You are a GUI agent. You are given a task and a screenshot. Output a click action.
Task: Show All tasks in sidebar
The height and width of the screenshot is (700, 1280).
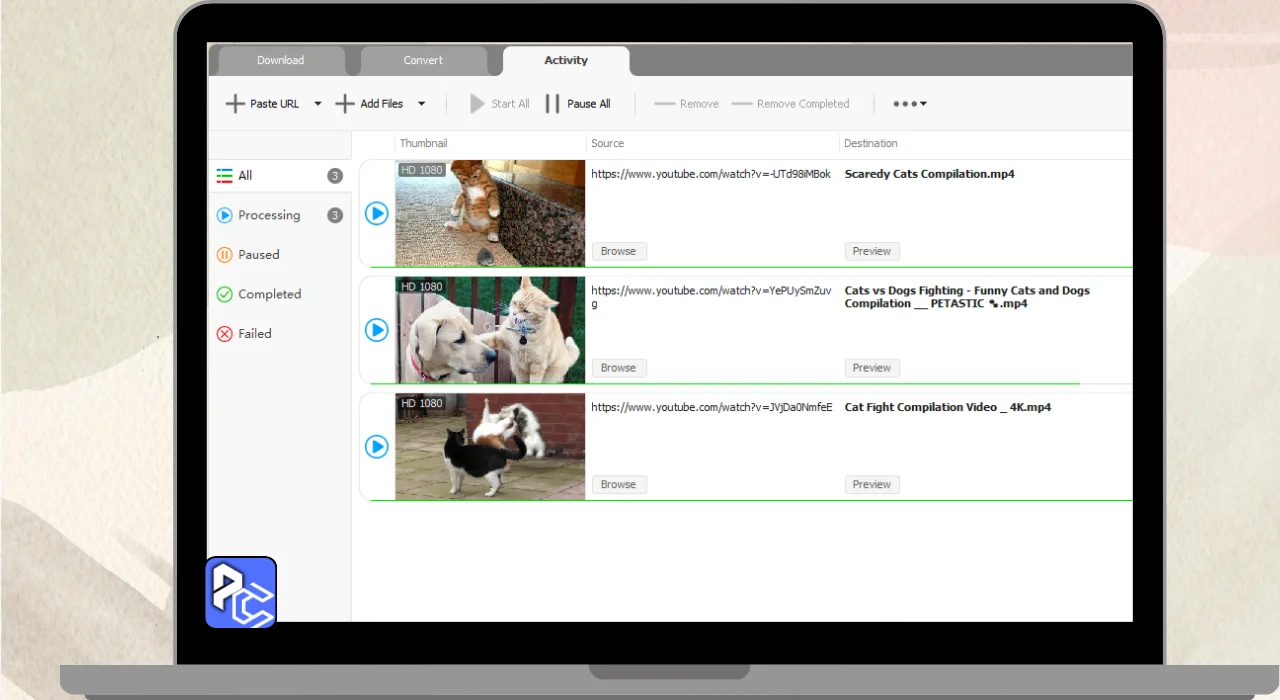coord(245,176)
